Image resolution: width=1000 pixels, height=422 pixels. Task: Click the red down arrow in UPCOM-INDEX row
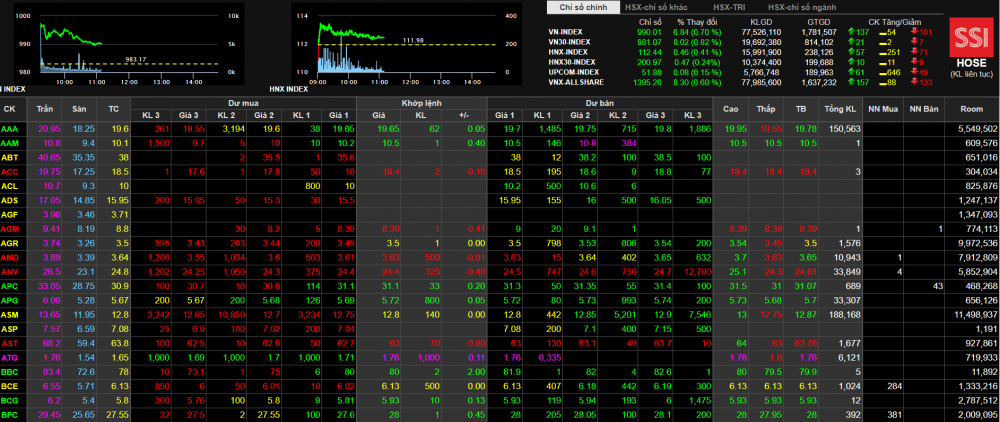click(915, 71)
